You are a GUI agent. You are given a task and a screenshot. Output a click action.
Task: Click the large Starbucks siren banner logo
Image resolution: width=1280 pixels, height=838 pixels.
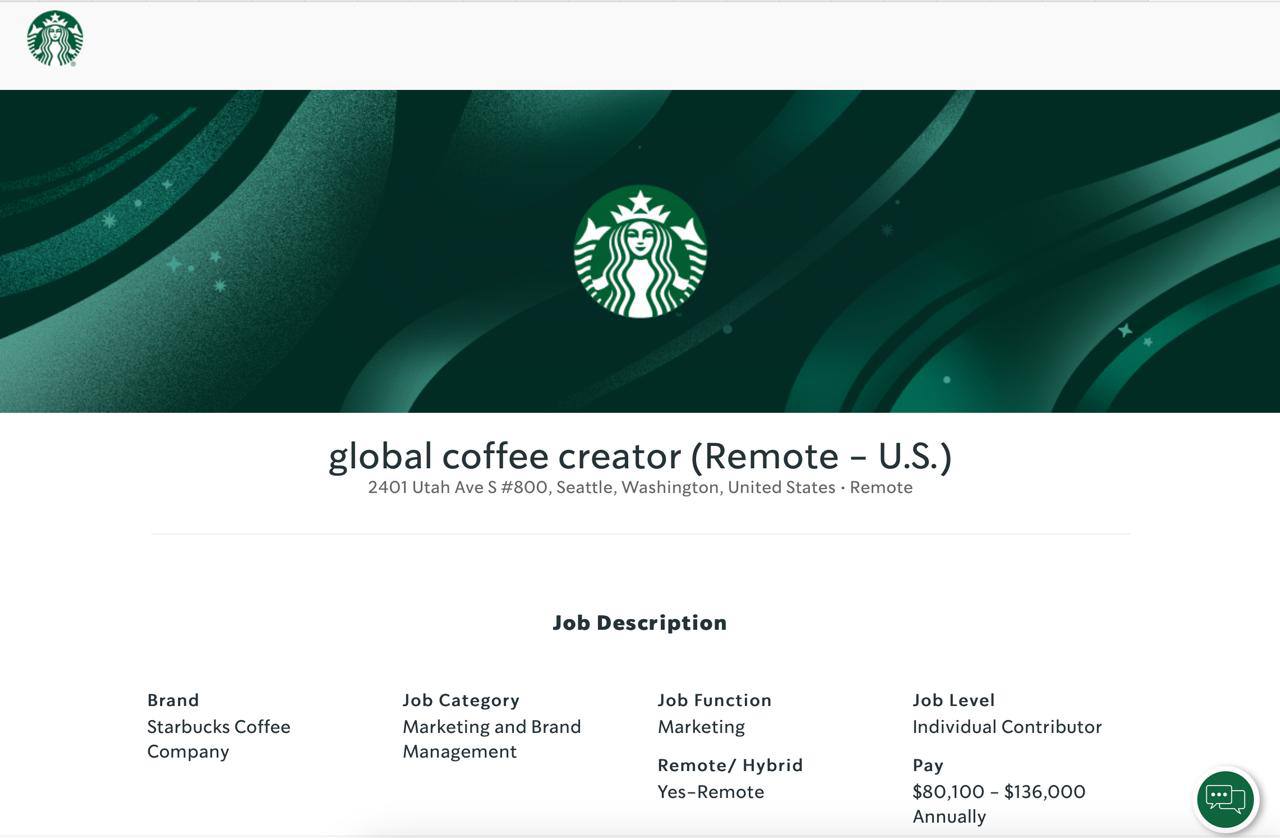(x=640, y=252)
